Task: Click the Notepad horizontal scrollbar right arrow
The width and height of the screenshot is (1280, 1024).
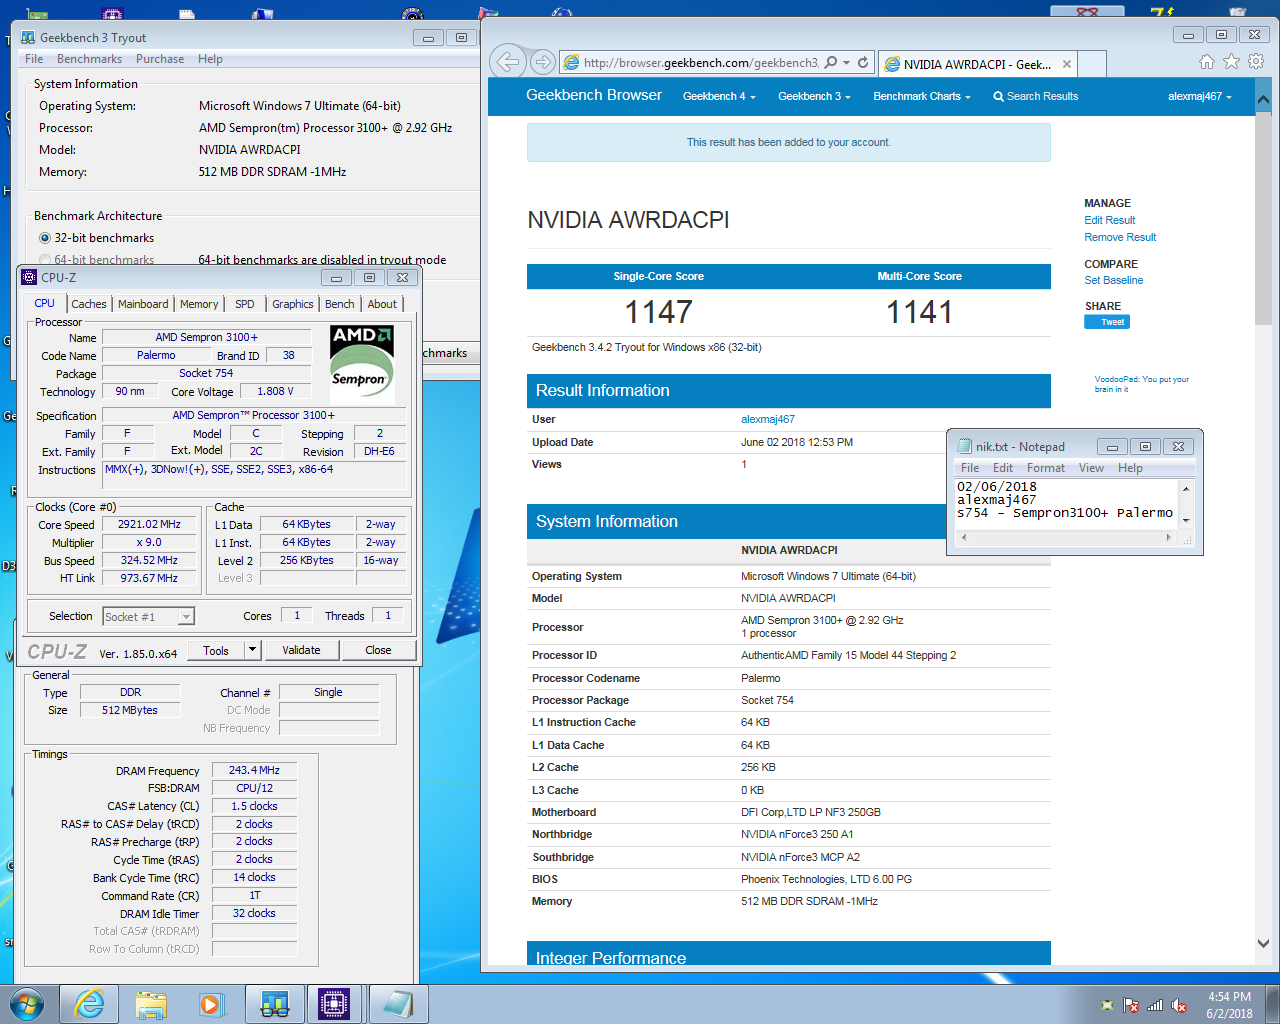Action: point(1168,537)
